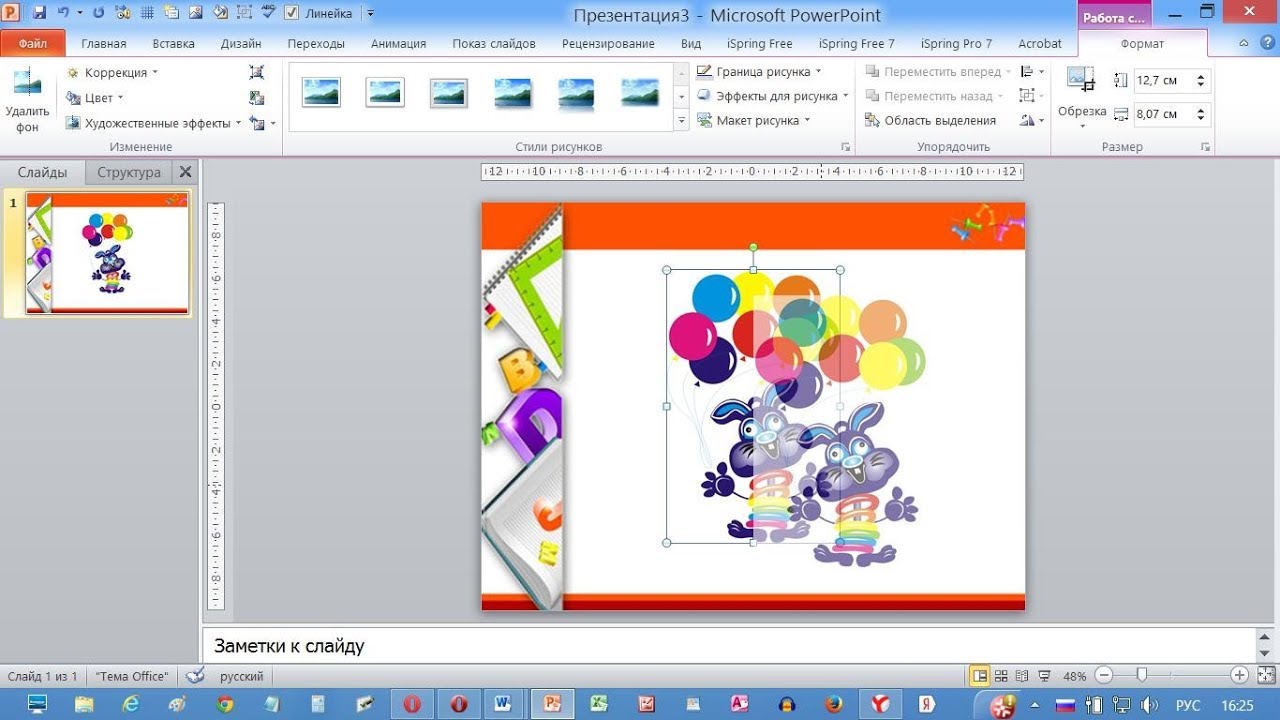Open the Acrobat ribbon tab
The image size is (1280, 720).
(1040, 43)
